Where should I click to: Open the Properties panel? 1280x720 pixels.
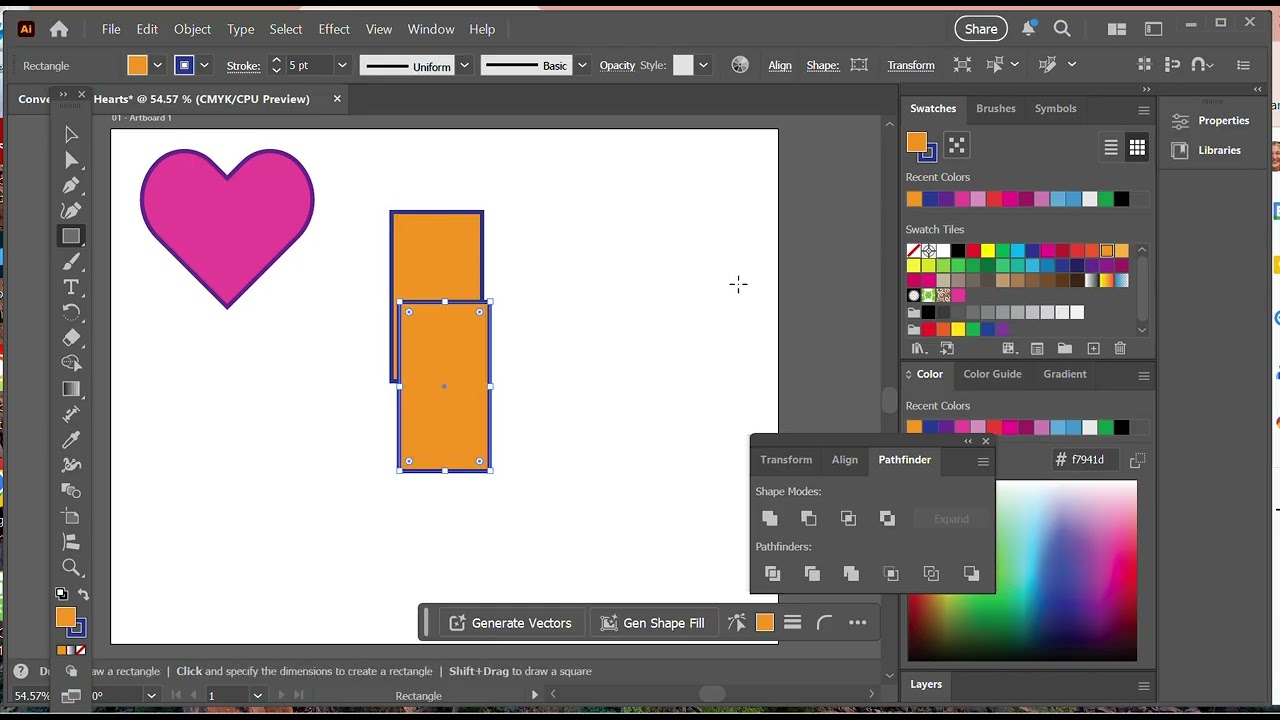click(x=1211, y=120)
